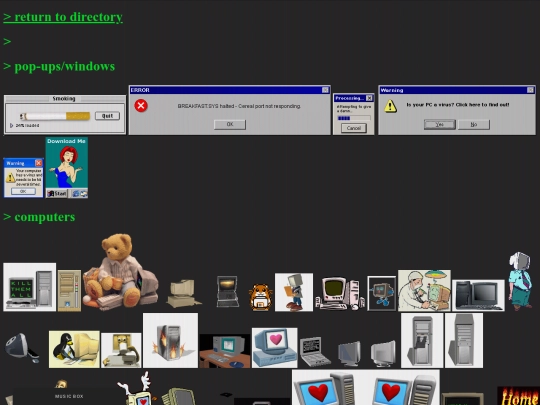
Task: Select the beige tower PC image
Action: pyautogui.click(x=70, y=291)
